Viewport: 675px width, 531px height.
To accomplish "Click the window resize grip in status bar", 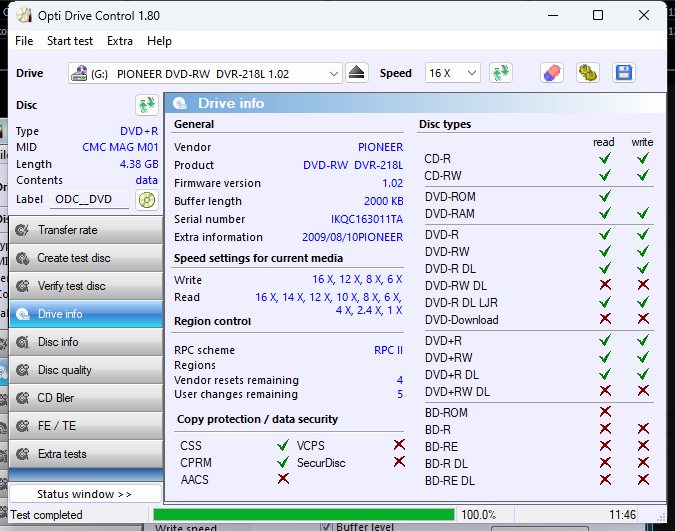I will pos(661,517).
